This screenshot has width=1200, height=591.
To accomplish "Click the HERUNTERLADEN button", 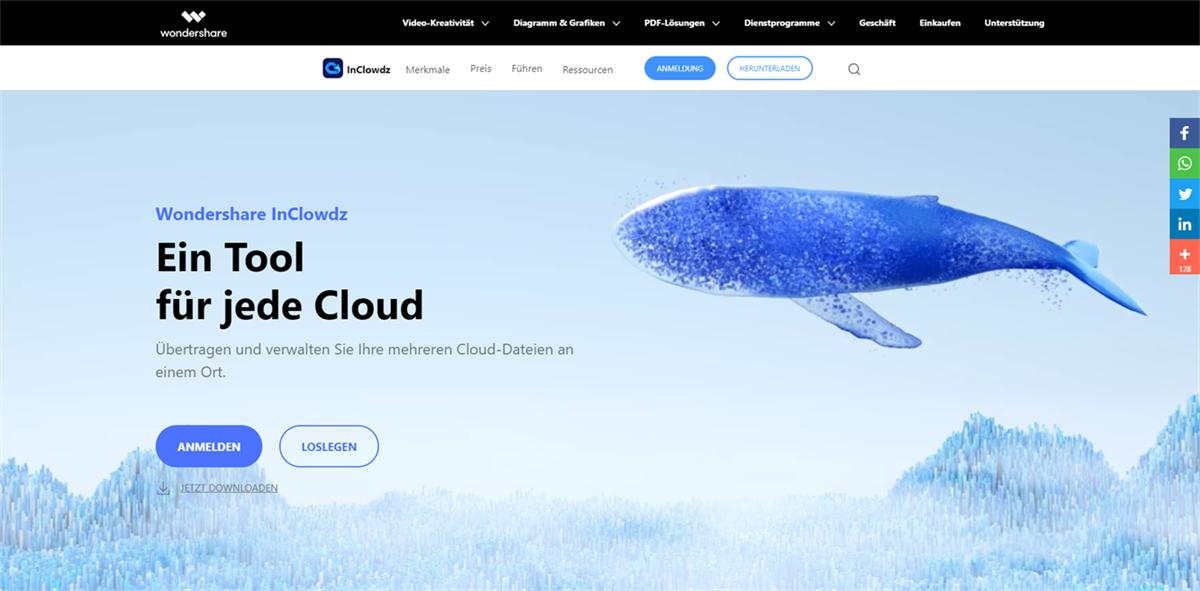I will (x=770, y=68).
